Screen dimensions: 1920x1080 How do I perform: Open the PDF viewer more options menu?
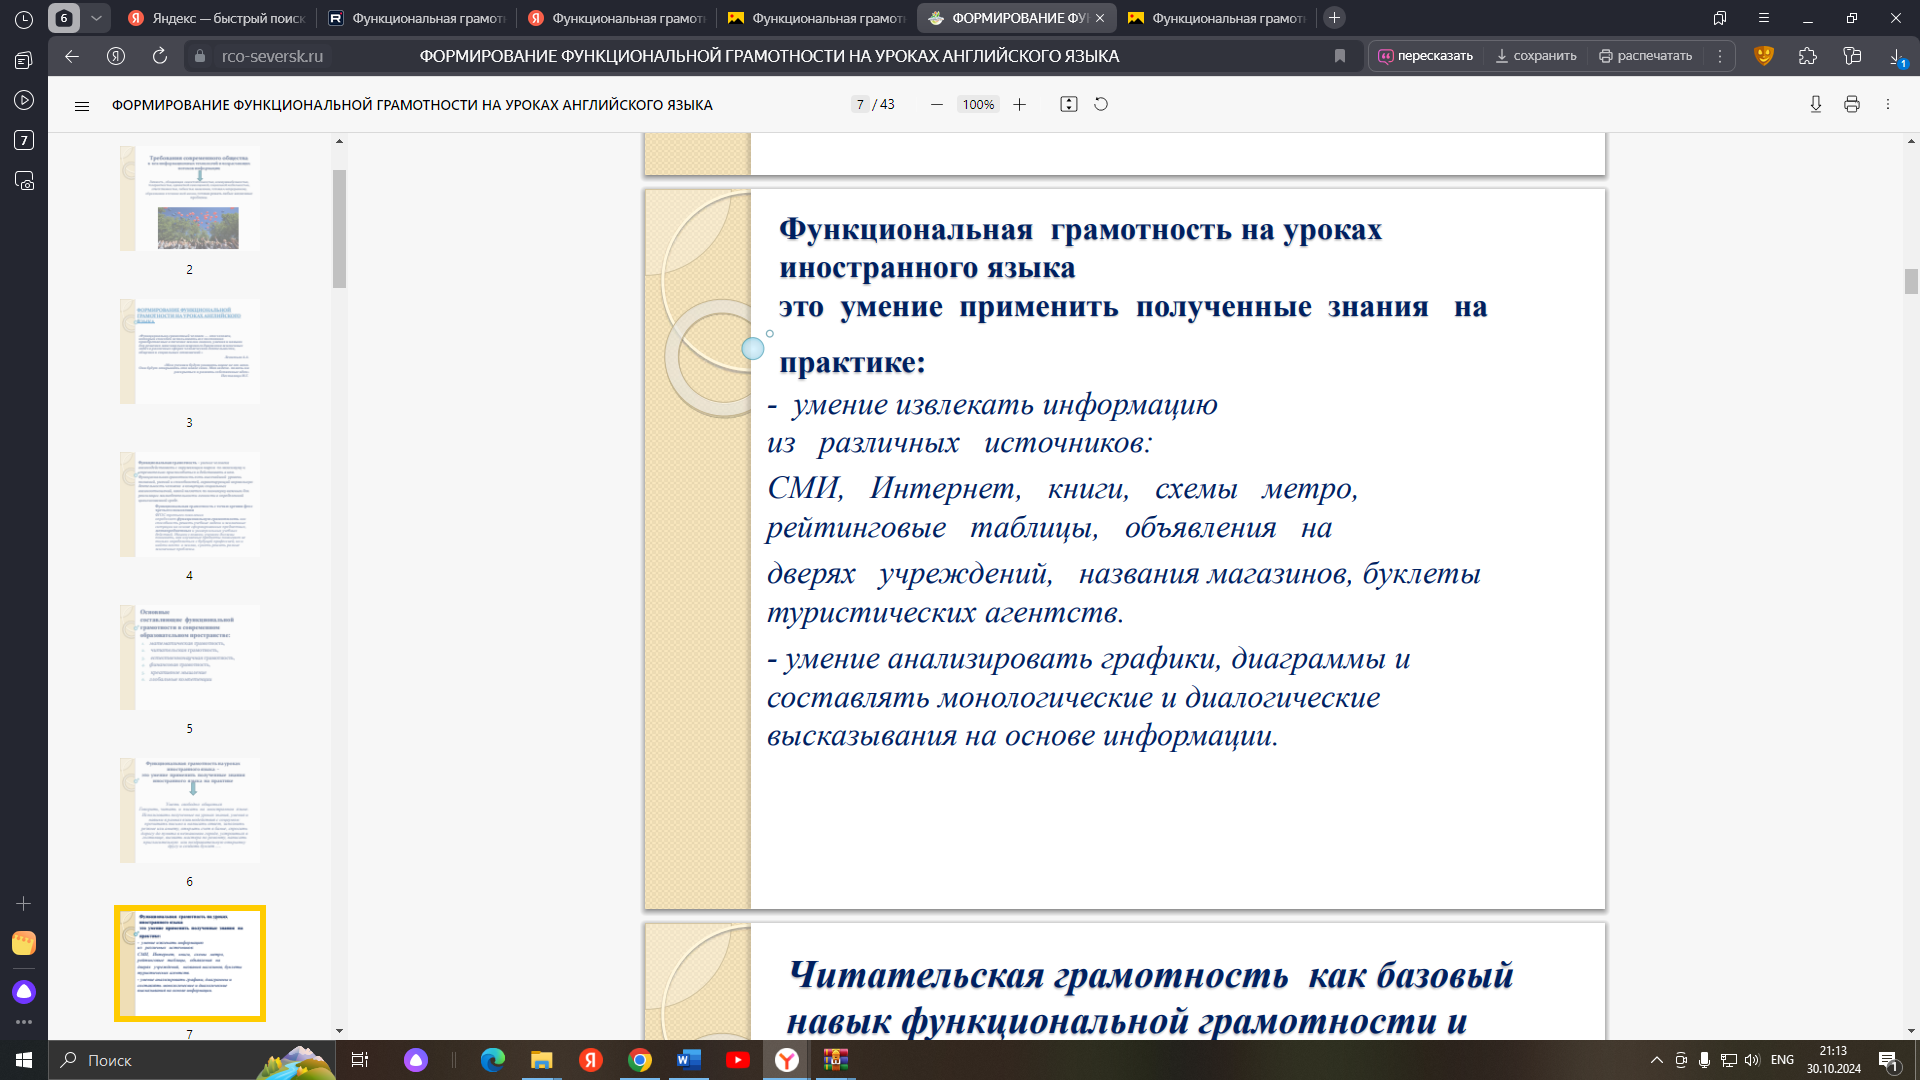pyautogui.click(x=1887, y=105)
